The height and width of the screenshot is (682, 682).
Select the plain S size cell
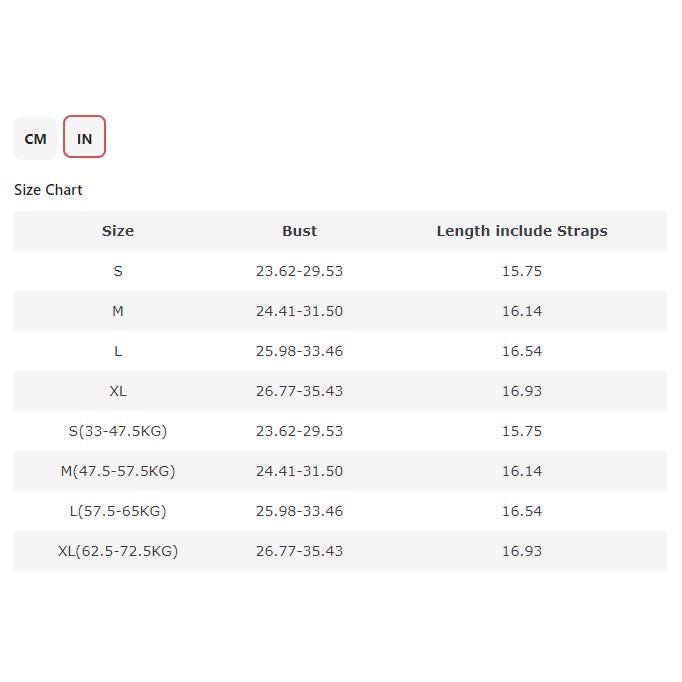(x=118, y=271)
